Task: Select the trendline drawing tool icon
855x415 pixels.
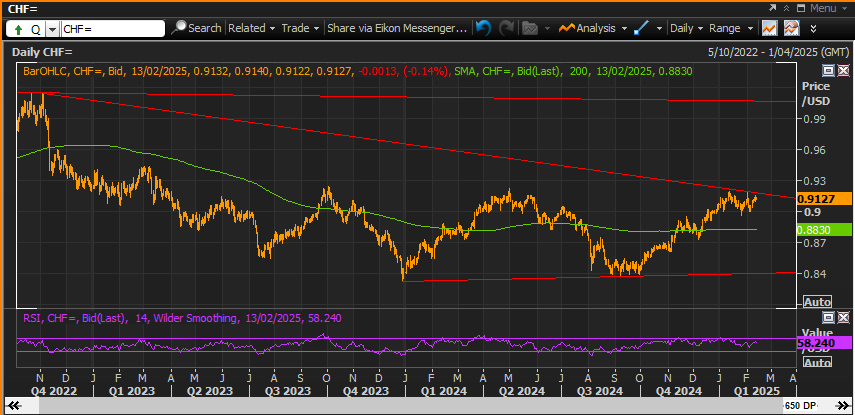Action: (641, 28)
